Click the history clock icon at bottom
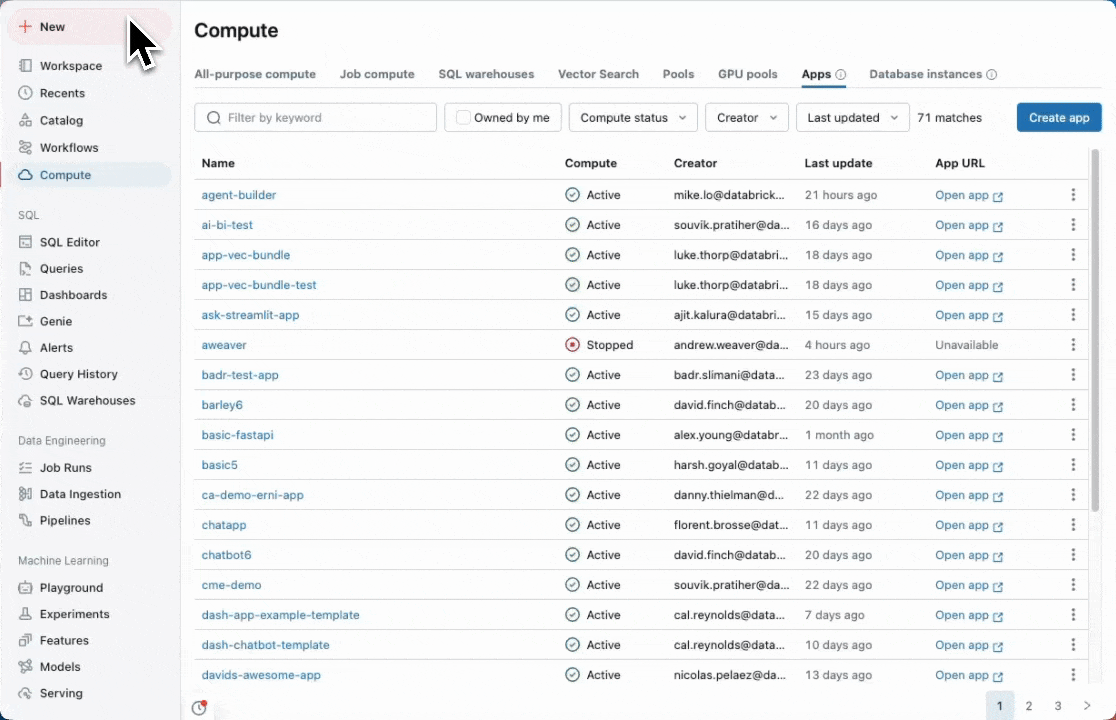1116x720 pixels. (199, 708)
